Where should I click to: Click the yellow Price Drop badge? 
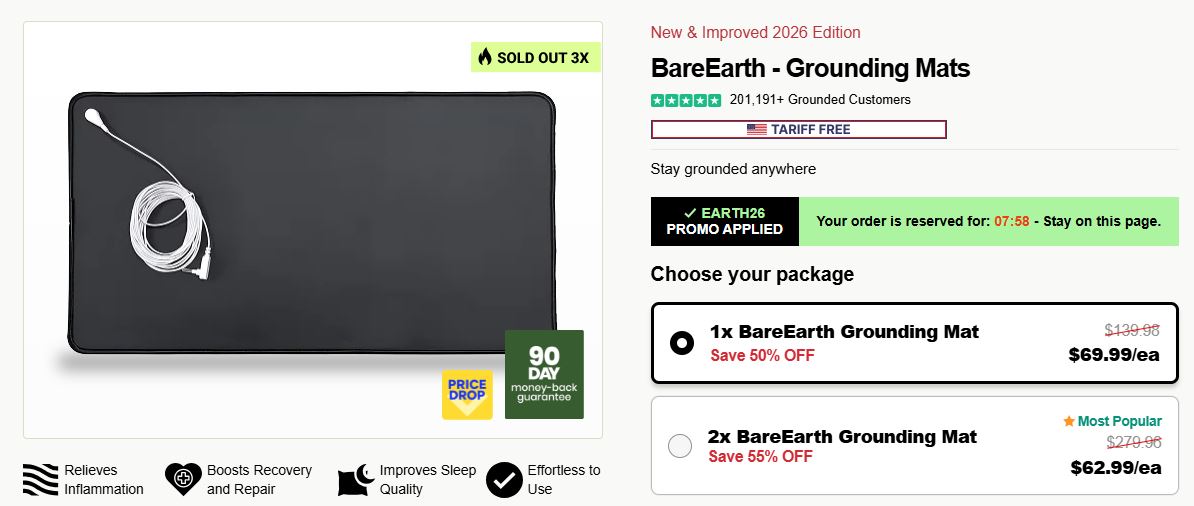467,394
